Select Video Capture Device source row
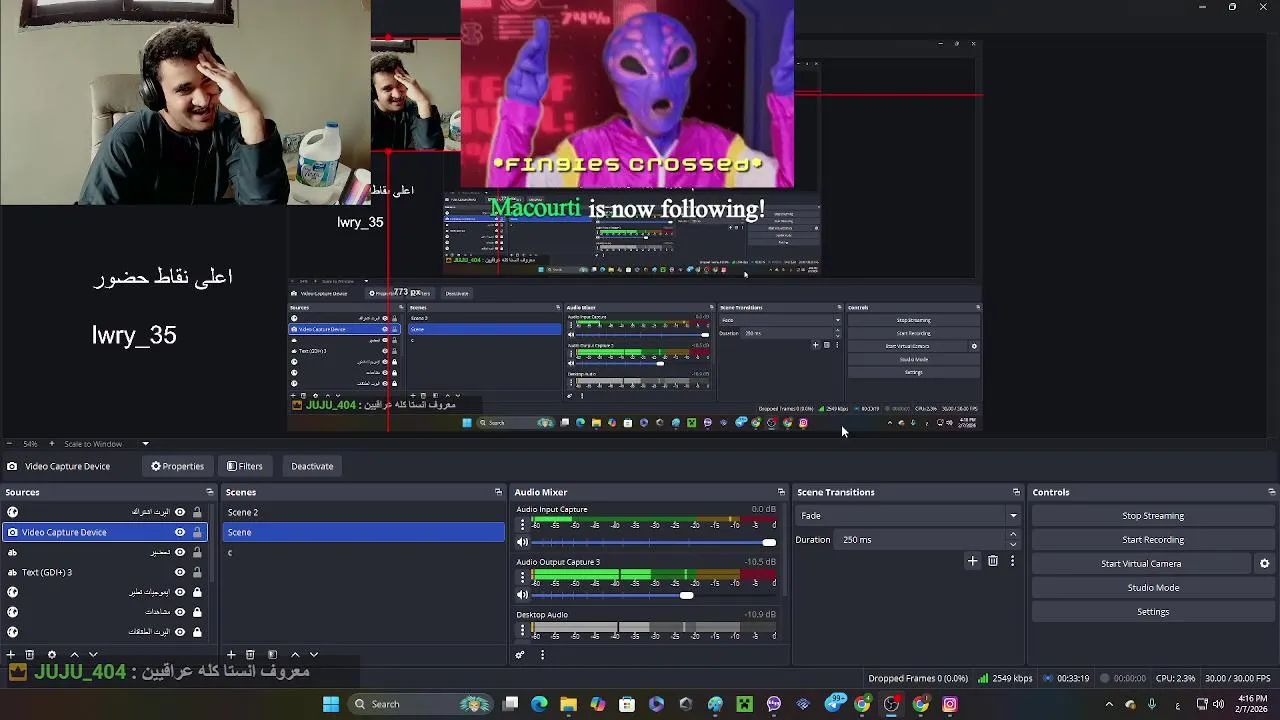 coord(104,532)
